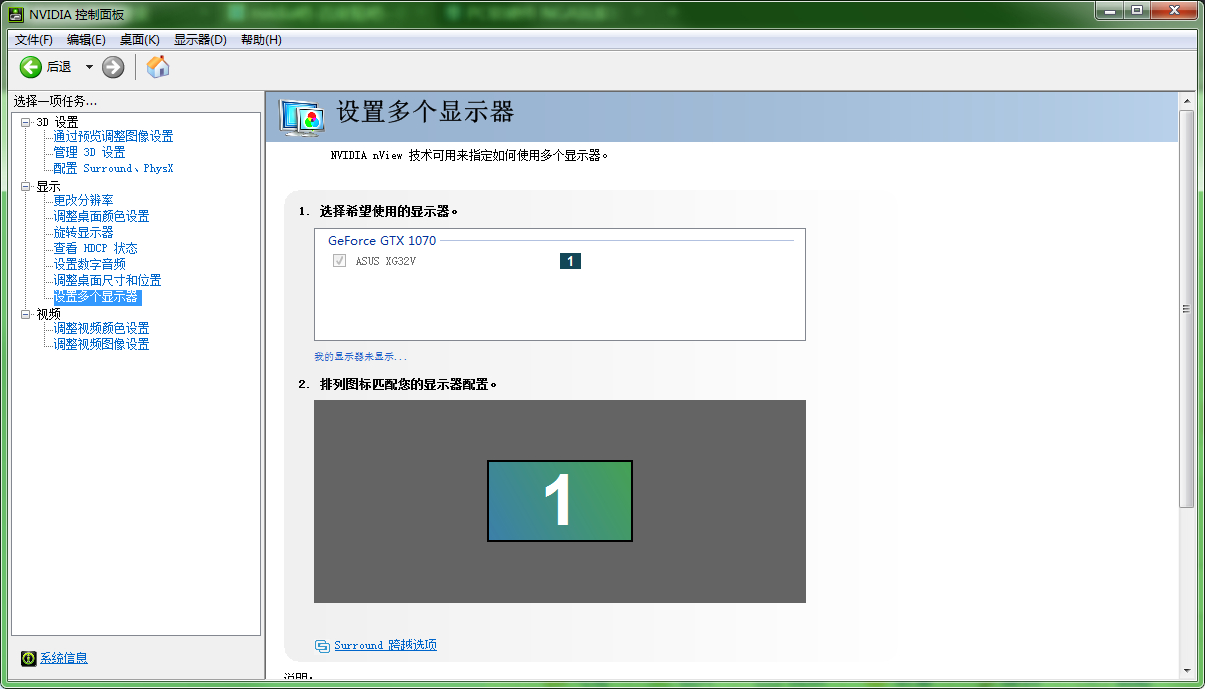Screen dimensions: 1205x689
Task: Open the 显示器(D) menu
Action: pos(200,40)
